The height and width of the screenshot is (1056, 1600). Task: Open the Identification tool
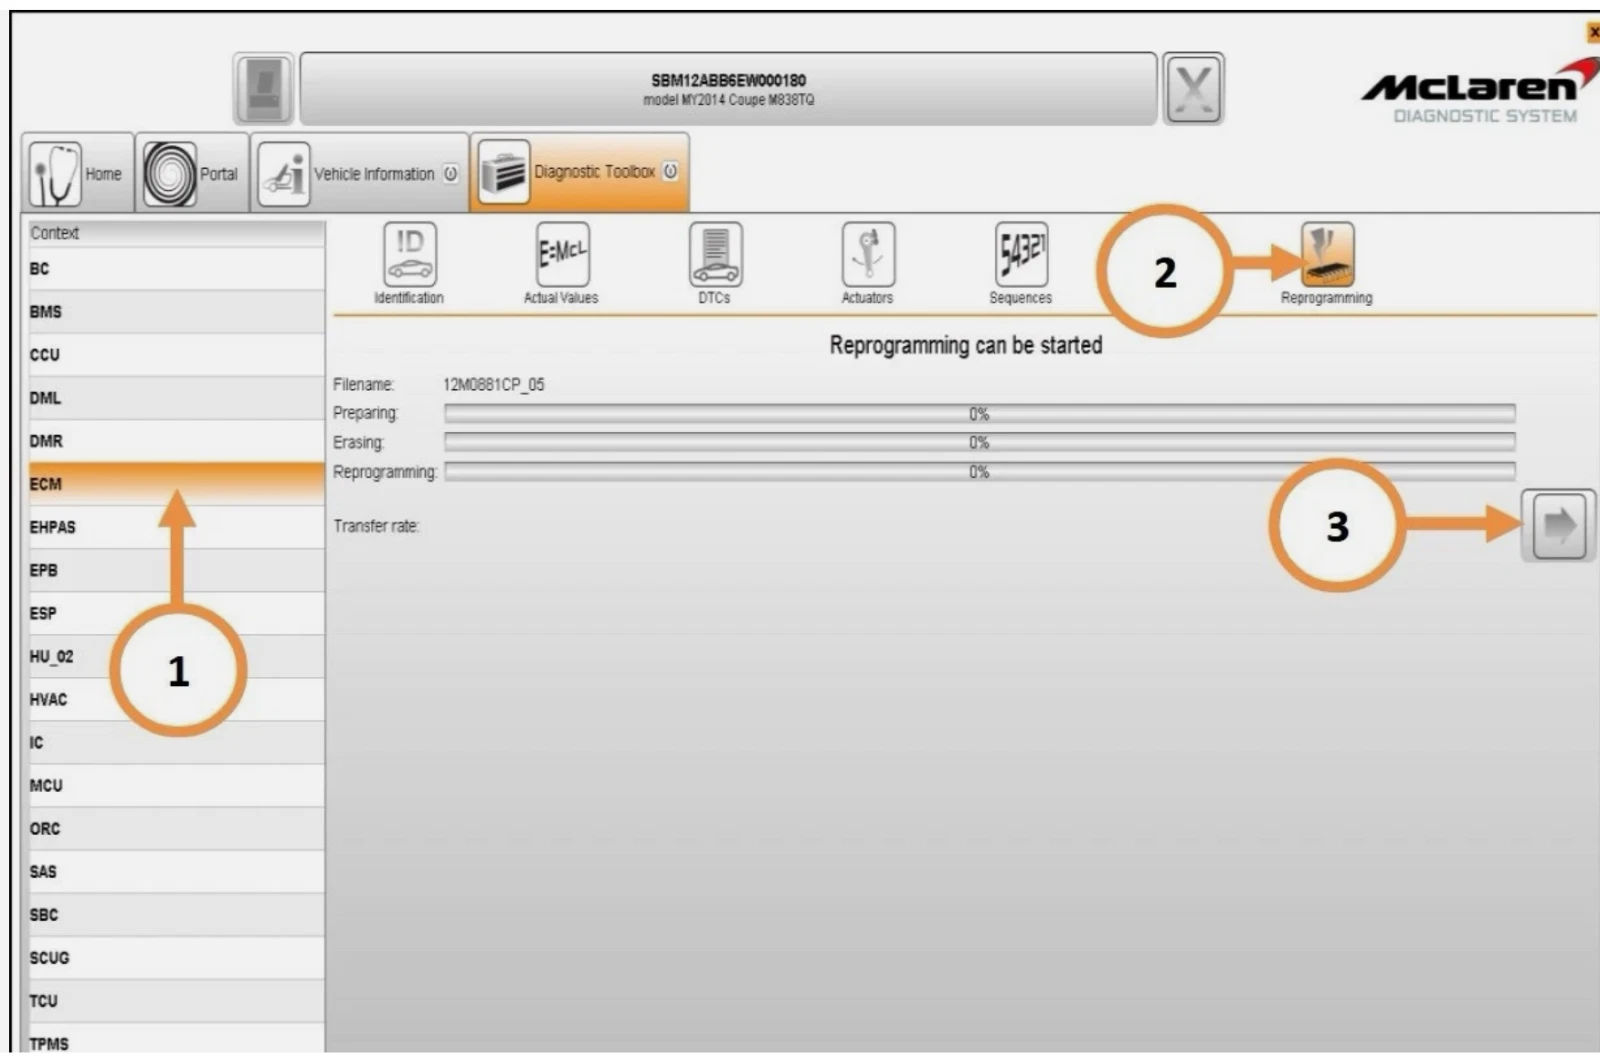pyautogui.click(x=410, y=255)
